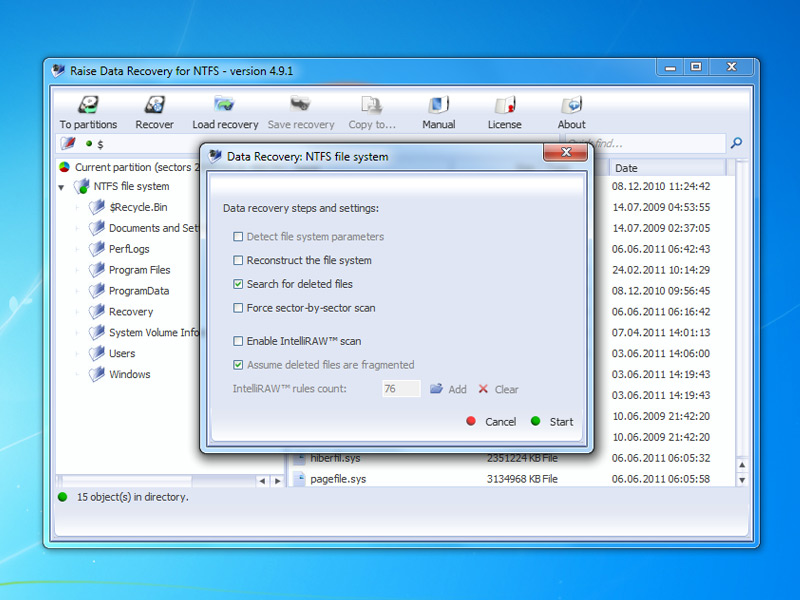The height and width of the screenshot is (600, 800).
Task: Click the Date column header
Action: [667, 168]
